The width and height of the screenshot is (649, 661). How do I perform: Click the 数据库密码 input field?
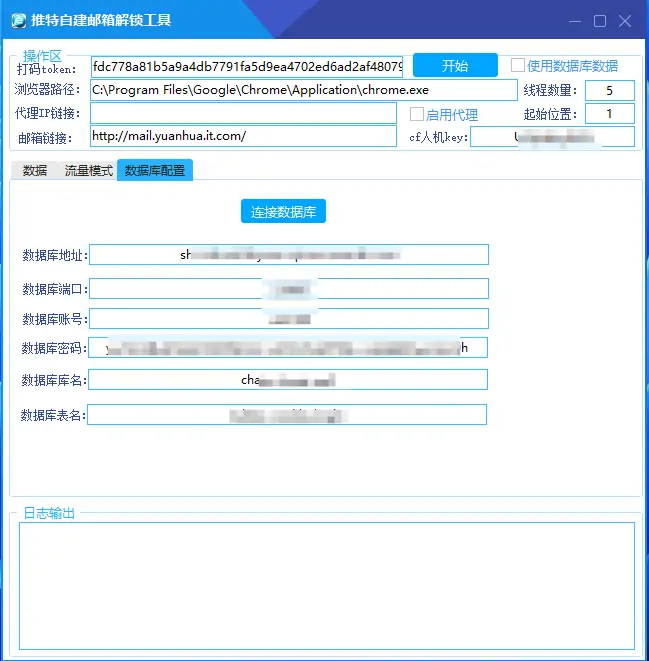click(288, 348)
